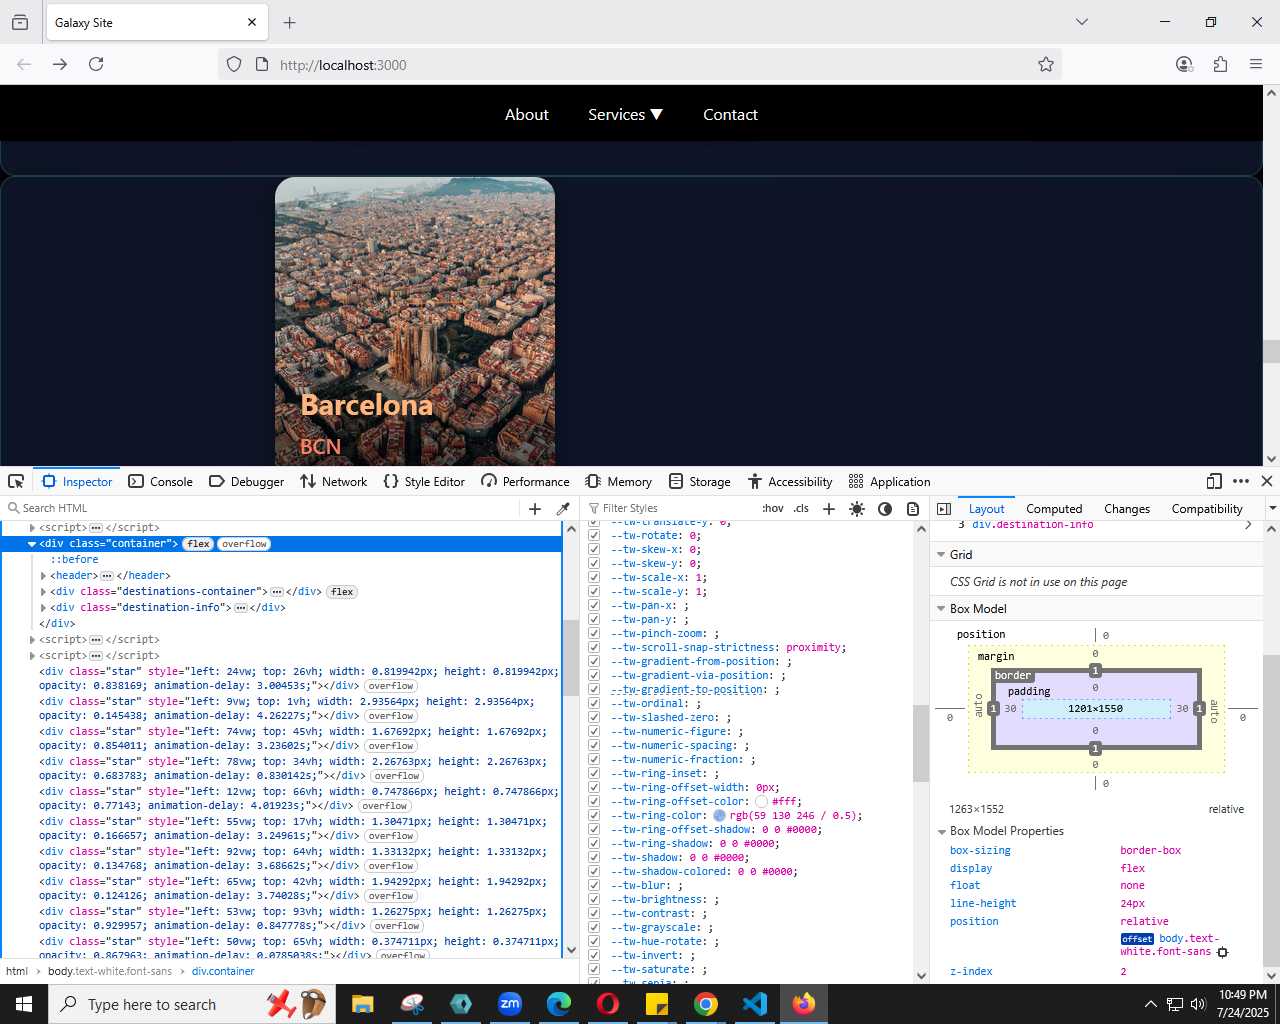Switch to the Console tab

161,481
